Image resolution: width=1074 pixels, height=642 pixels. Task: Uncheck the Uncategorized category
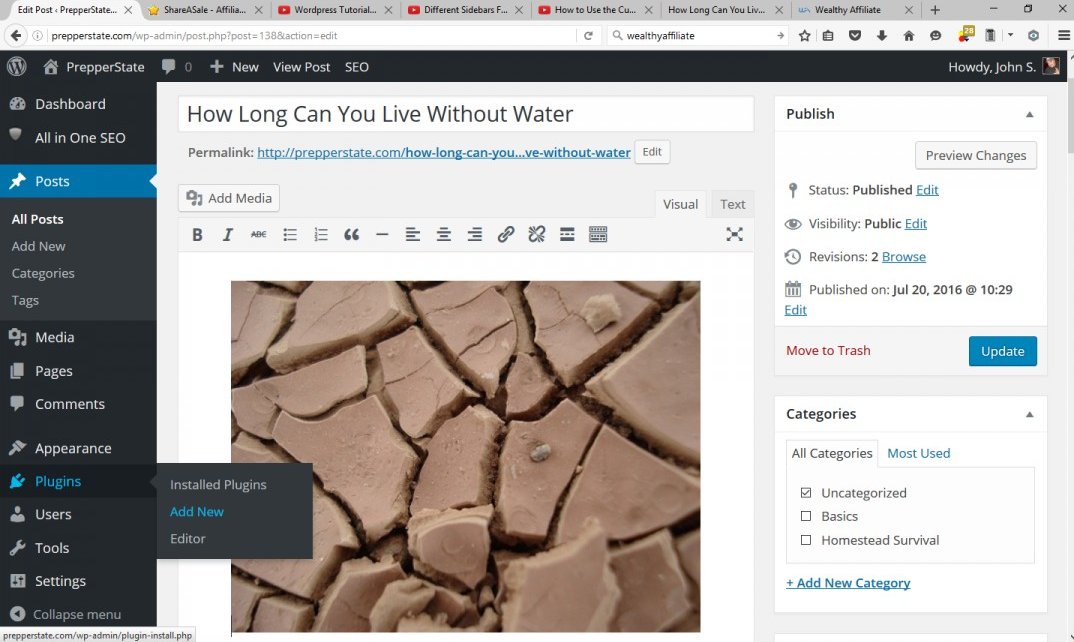806,493
